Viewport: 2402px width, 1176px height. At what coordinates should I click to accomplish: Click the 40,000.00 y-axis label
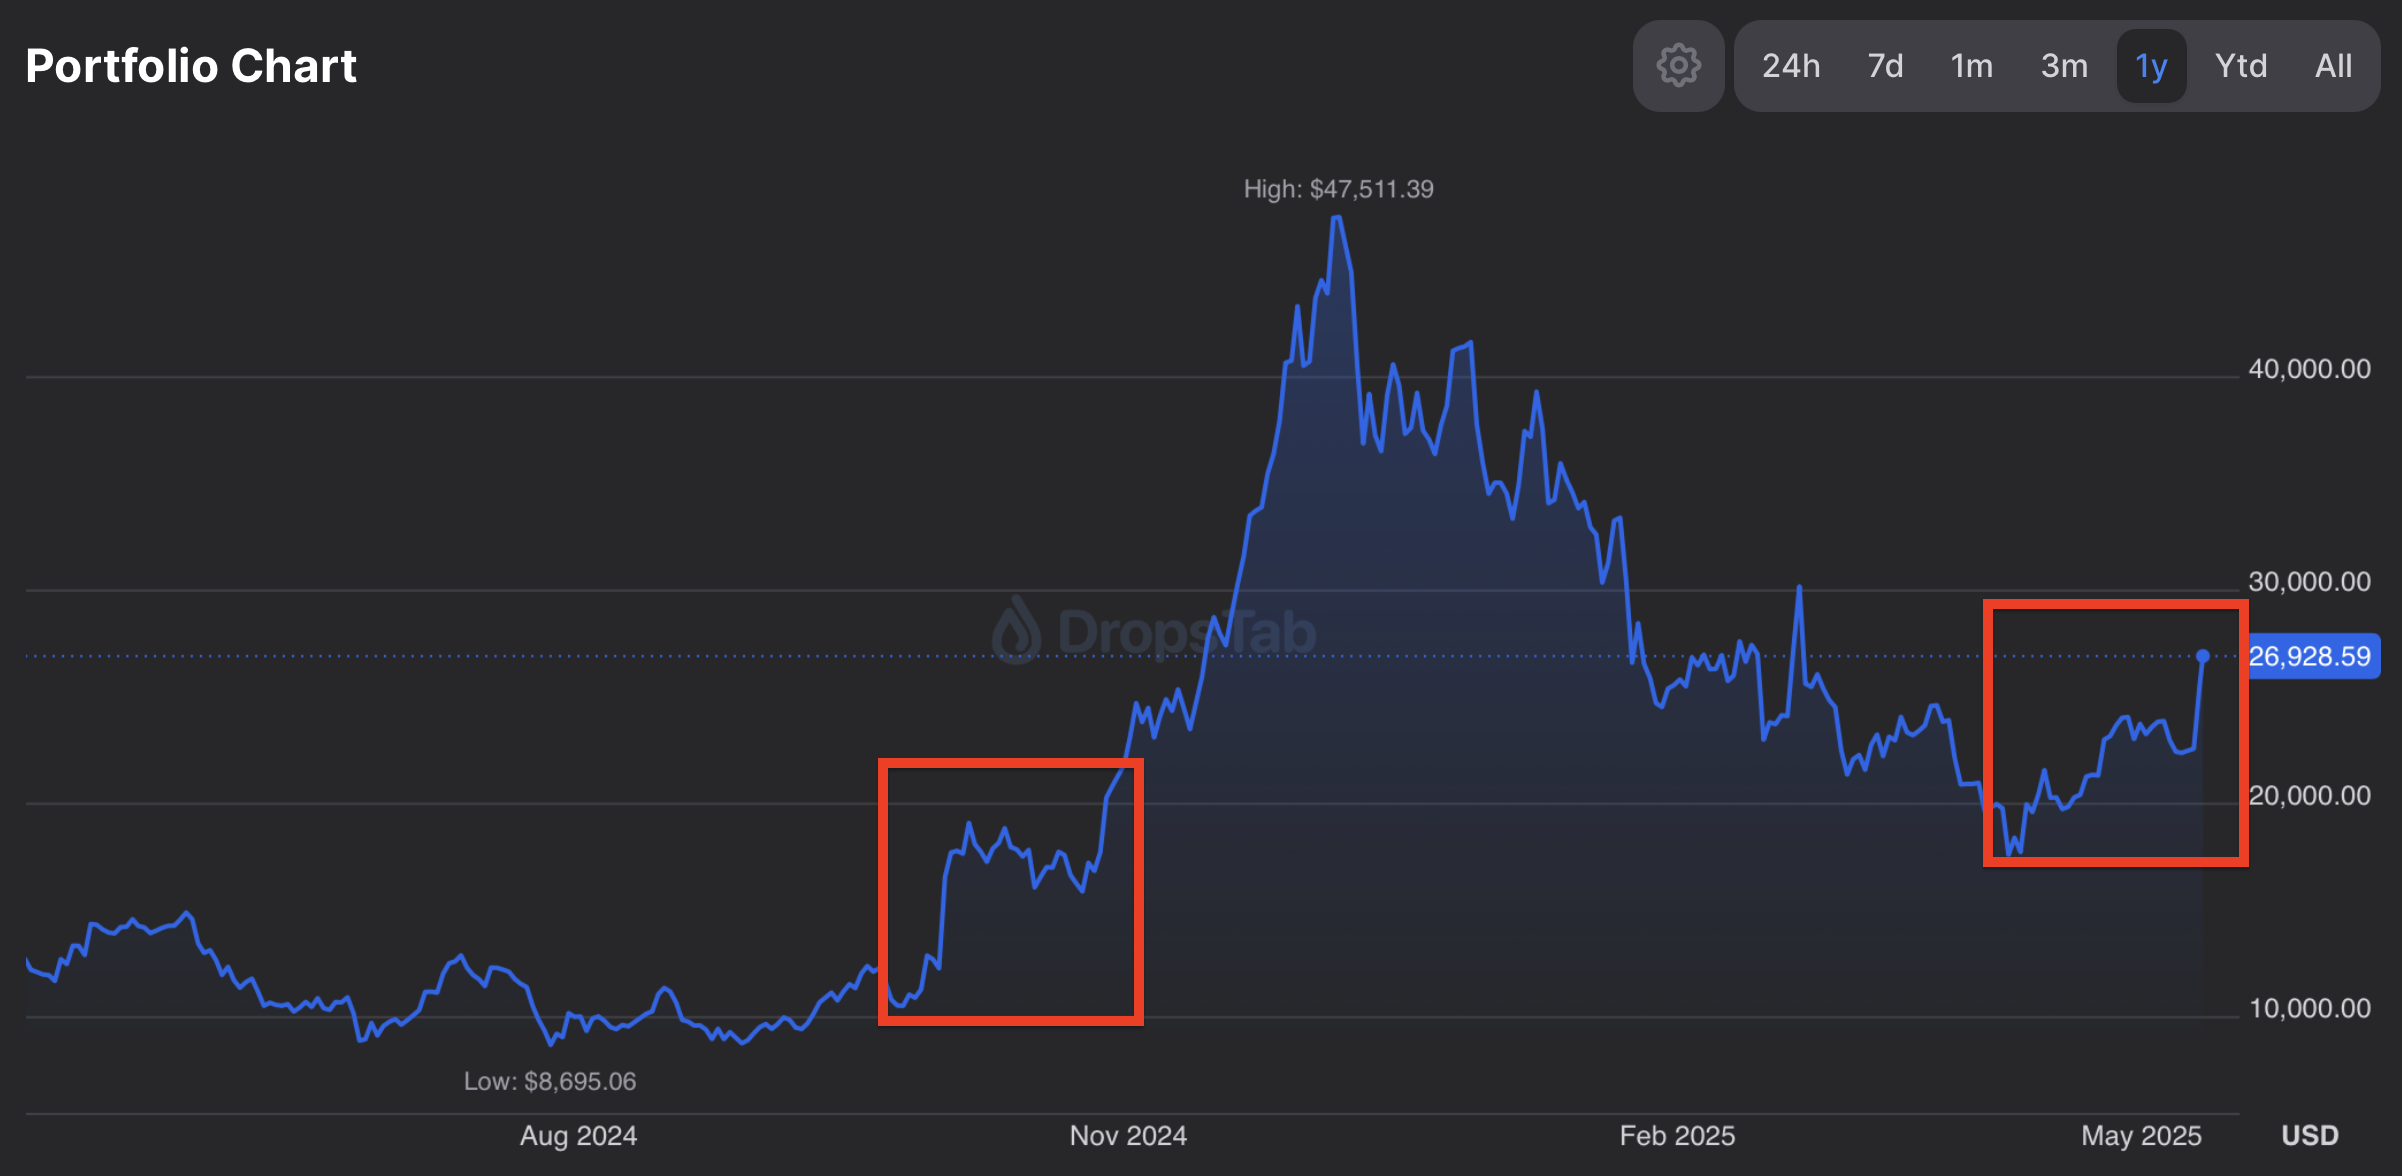(x=2309, y=369)
